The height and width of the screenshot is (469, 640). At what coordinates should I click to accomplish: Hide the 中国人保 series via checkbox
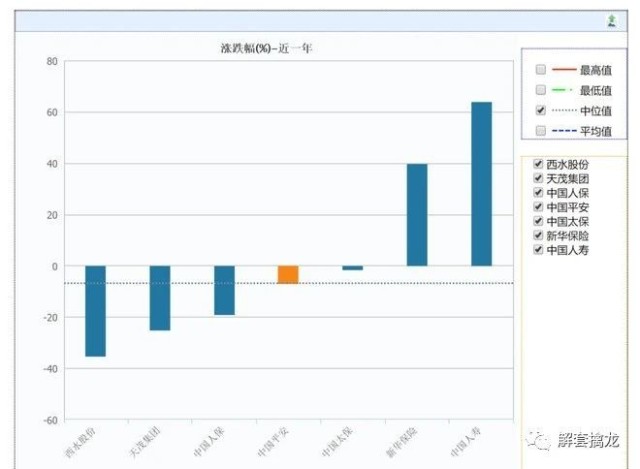tap(538, 192)
